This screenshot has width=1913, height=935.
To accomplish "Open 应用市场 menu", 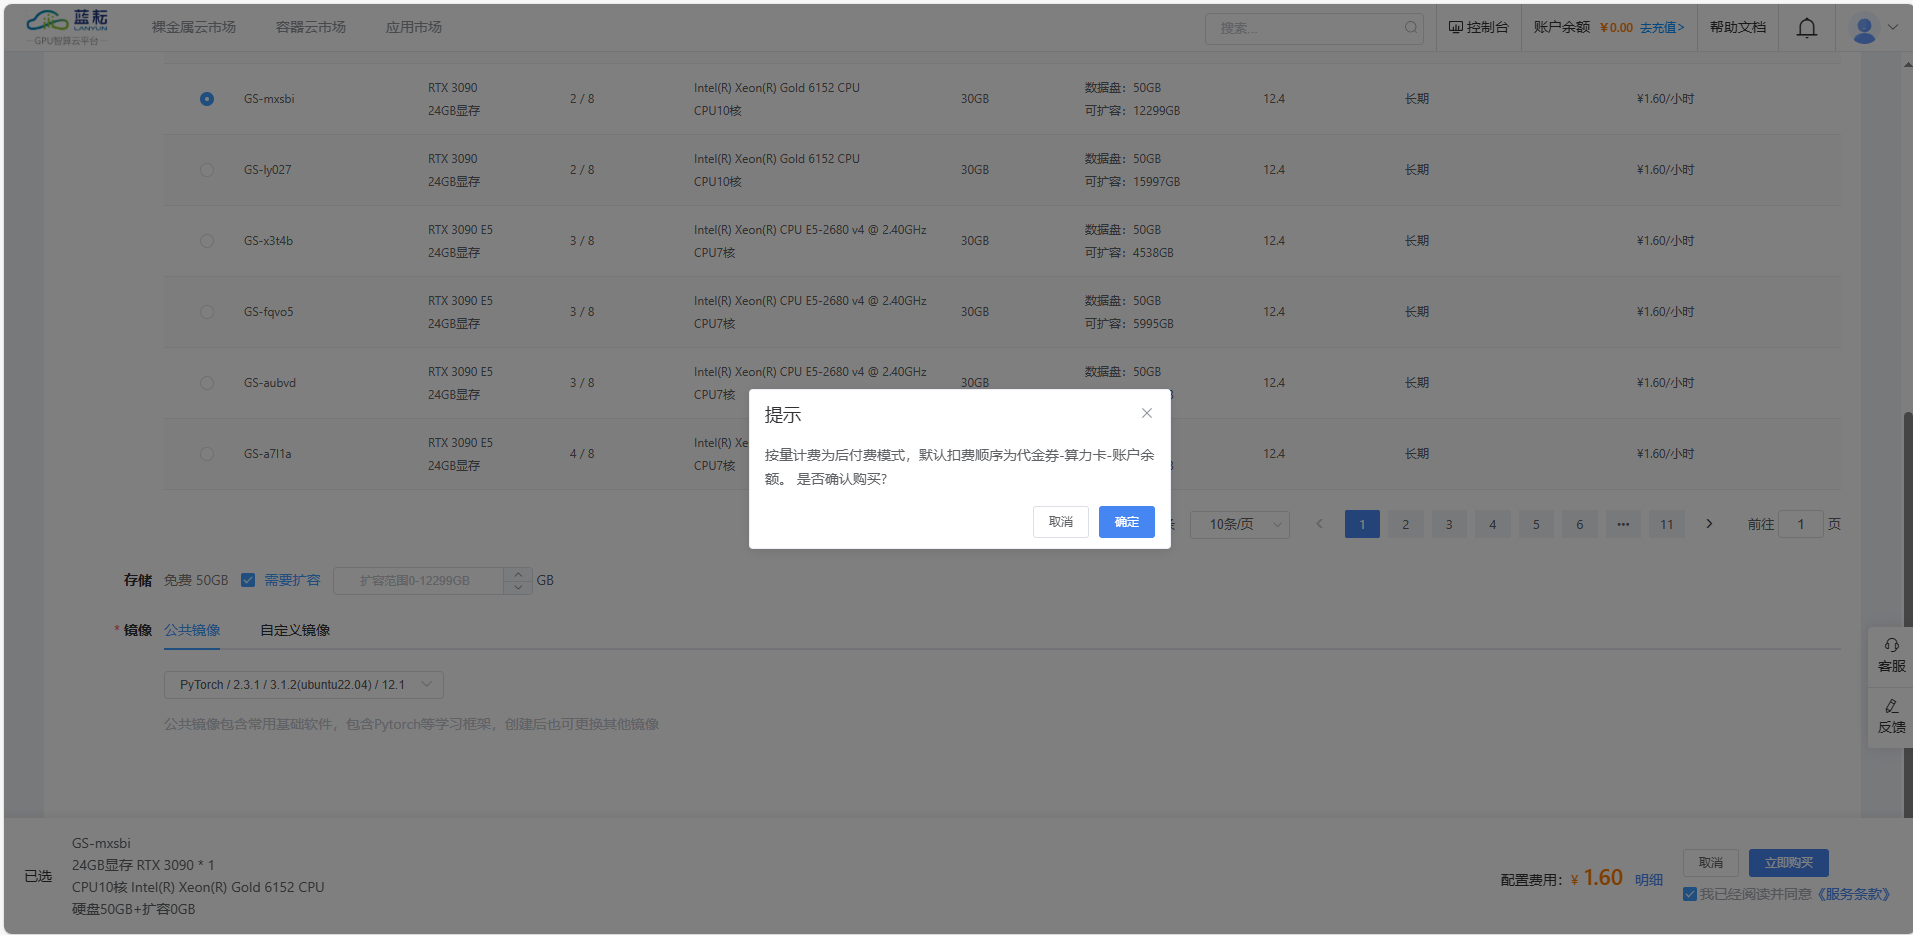I will pyautogui.click(x=414, y=28).
